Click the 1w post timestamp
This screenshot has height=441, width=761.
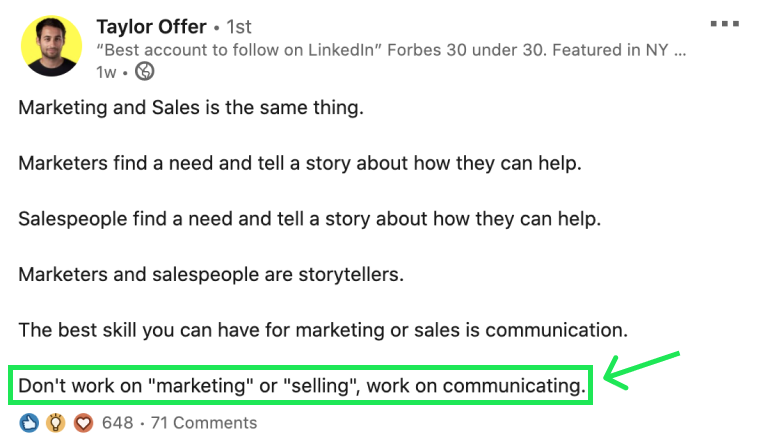(x=108, y=70)
